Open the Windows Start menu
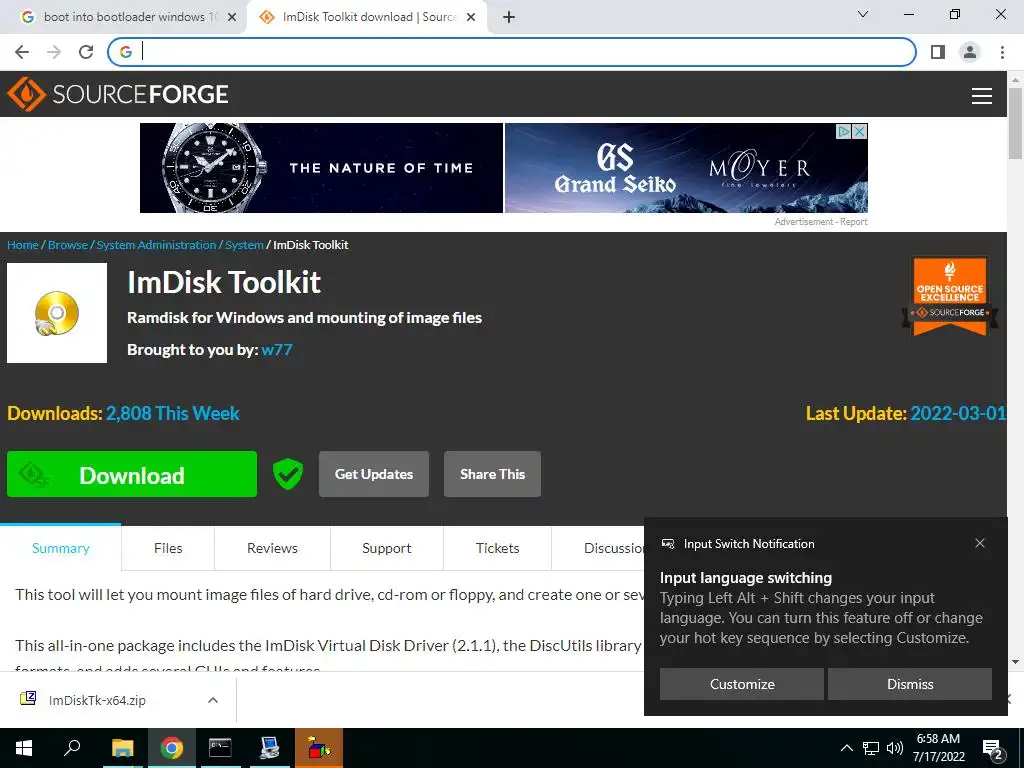Screen dimensions: 1024x768 click(24, 748)
